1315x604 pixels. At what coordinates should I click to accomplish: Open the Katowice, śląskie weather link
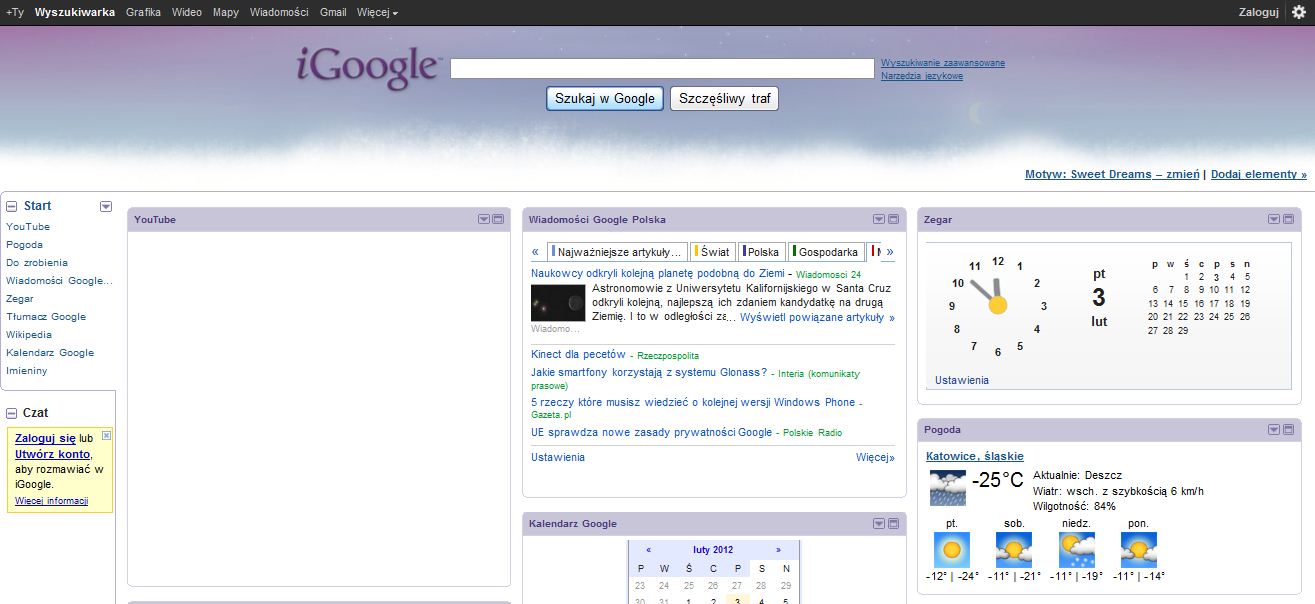[975, 456]
